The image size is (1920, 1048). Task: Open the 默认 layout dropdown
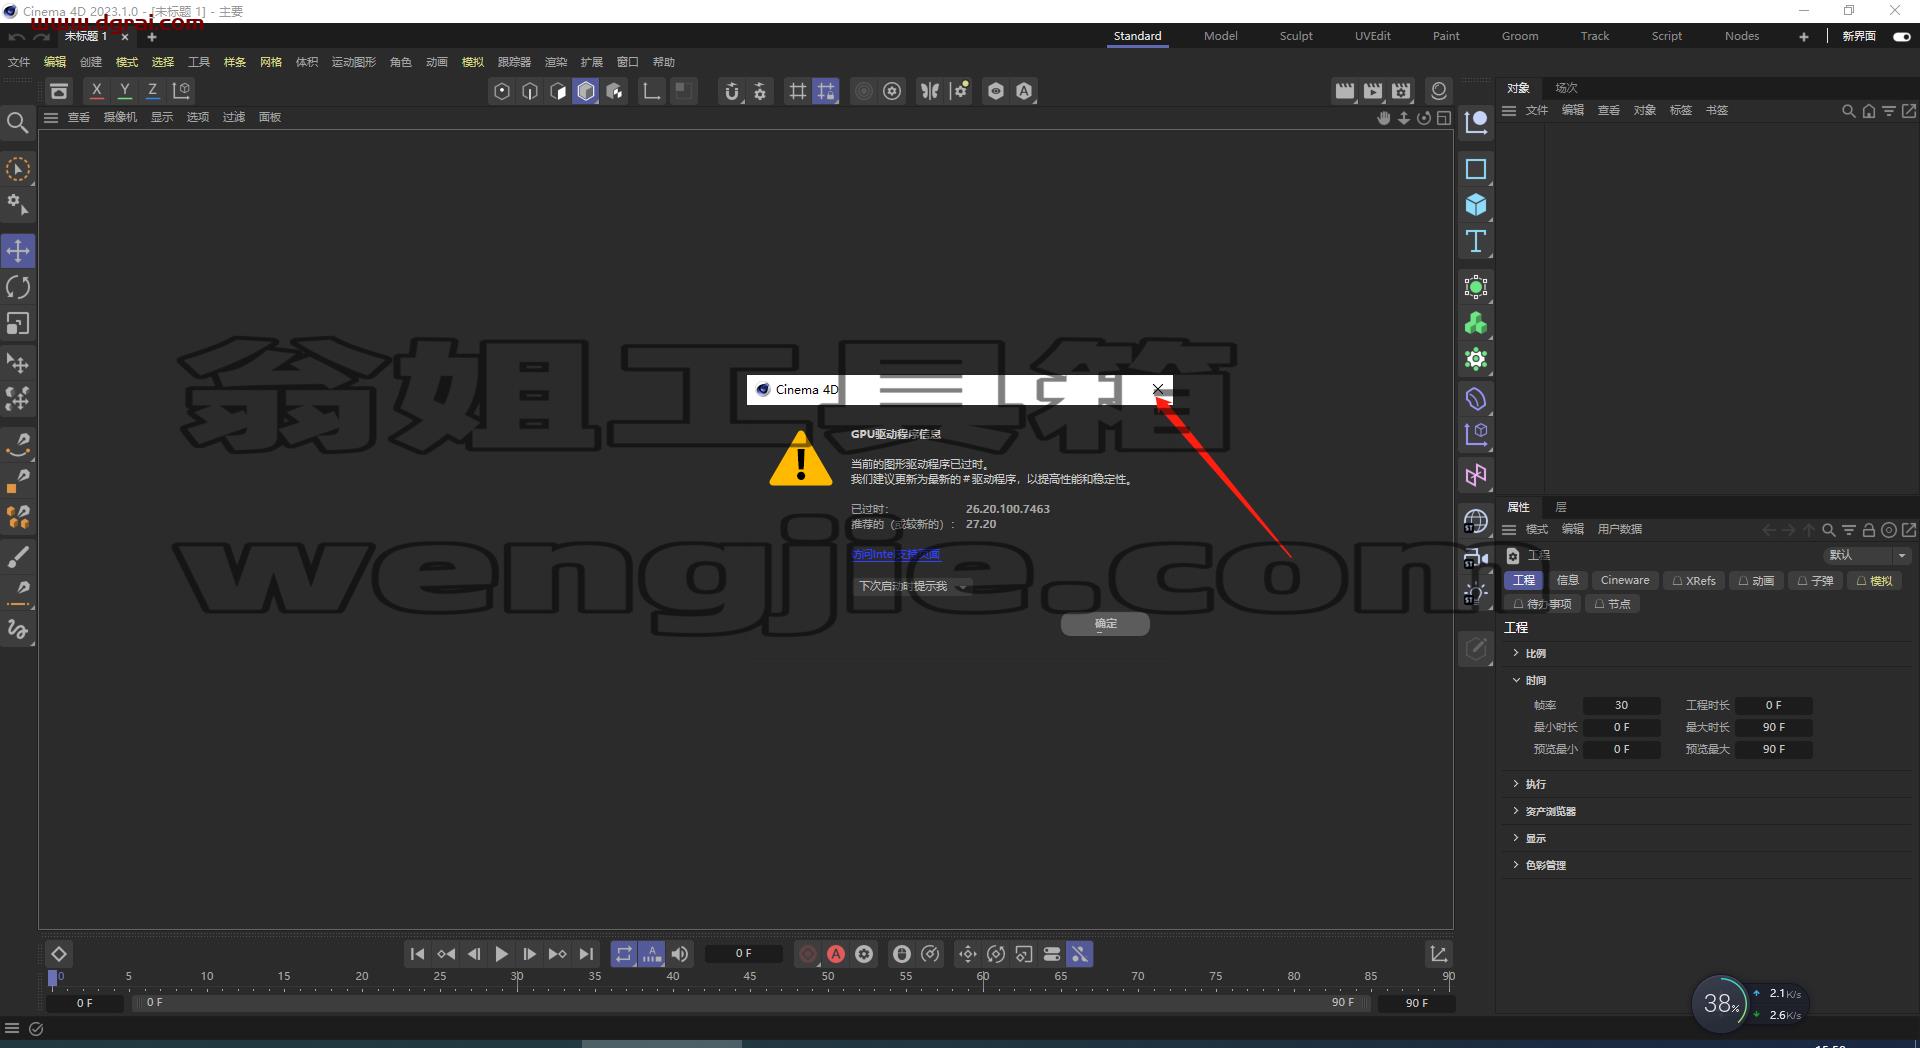[1868, 555]
